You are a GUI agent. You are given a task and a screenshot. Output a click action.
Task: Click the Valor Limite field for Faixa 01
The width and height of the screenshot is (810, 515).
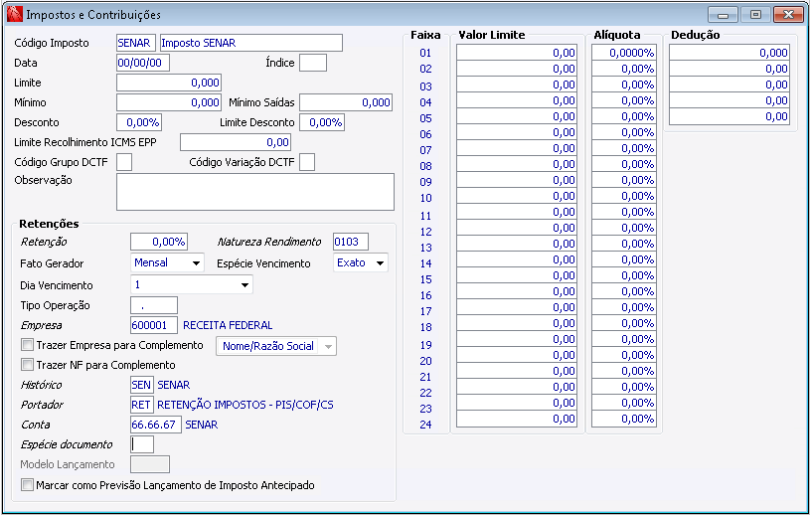517,53
